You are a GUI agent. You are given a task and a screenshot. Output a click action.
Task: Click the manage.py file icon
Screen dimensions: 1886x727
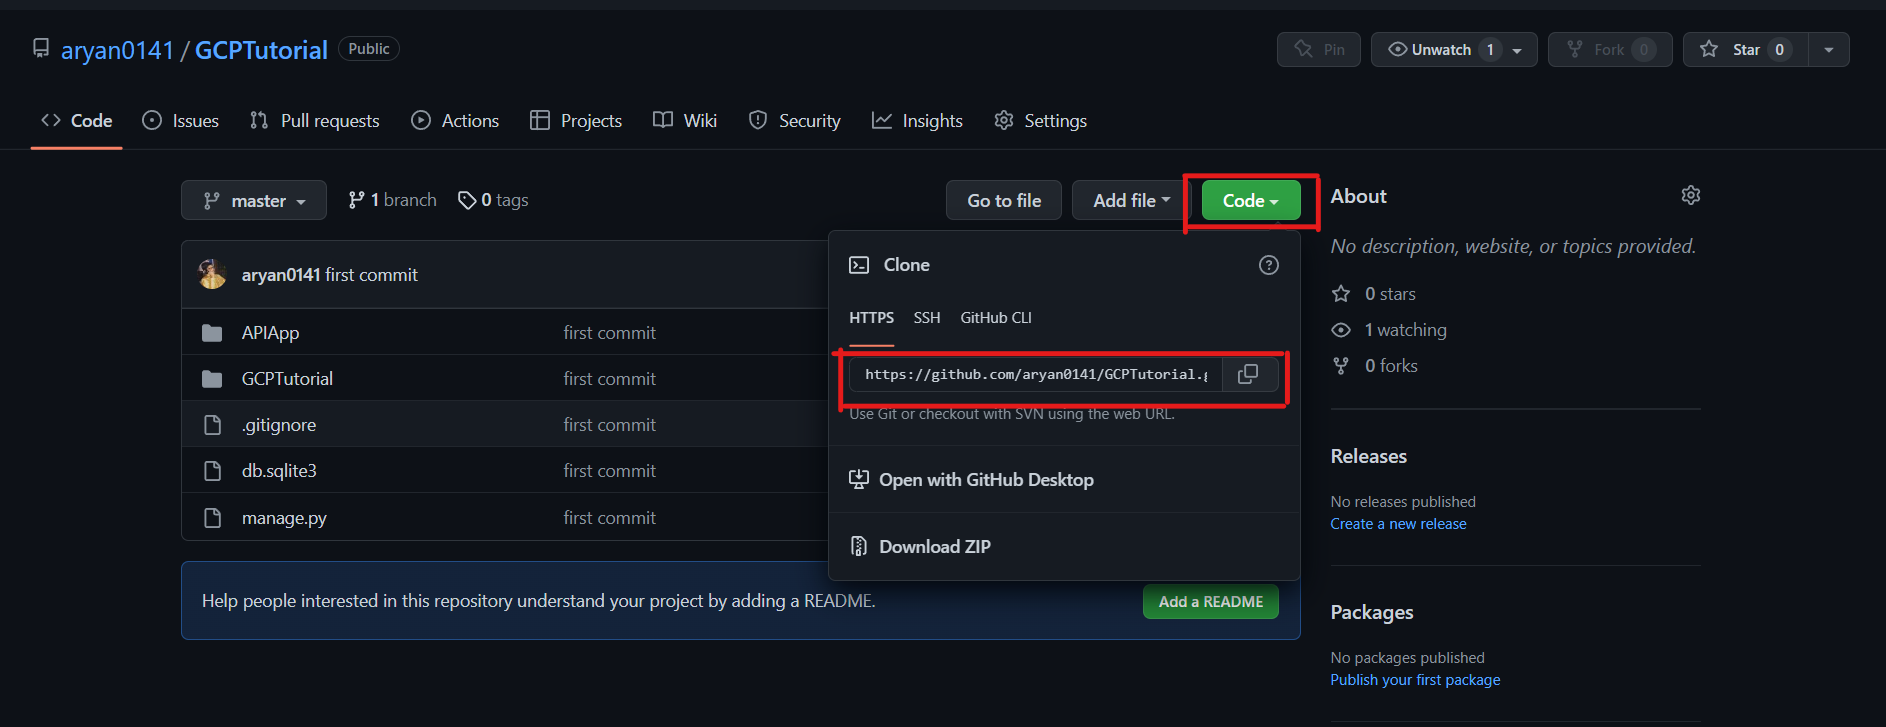(212, 518)
